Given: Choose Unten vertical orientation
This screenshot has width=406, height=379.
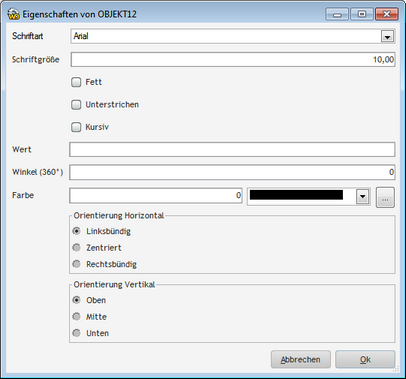Looking at the screenshot, I should point(76,333).
